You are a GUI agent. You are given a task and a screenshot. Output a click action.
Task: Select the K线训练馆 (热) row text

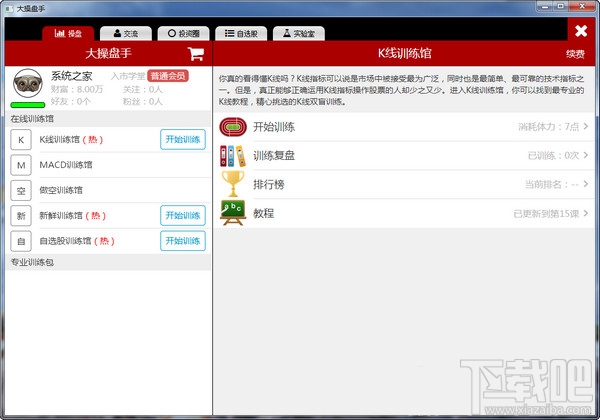pos(71,140)
